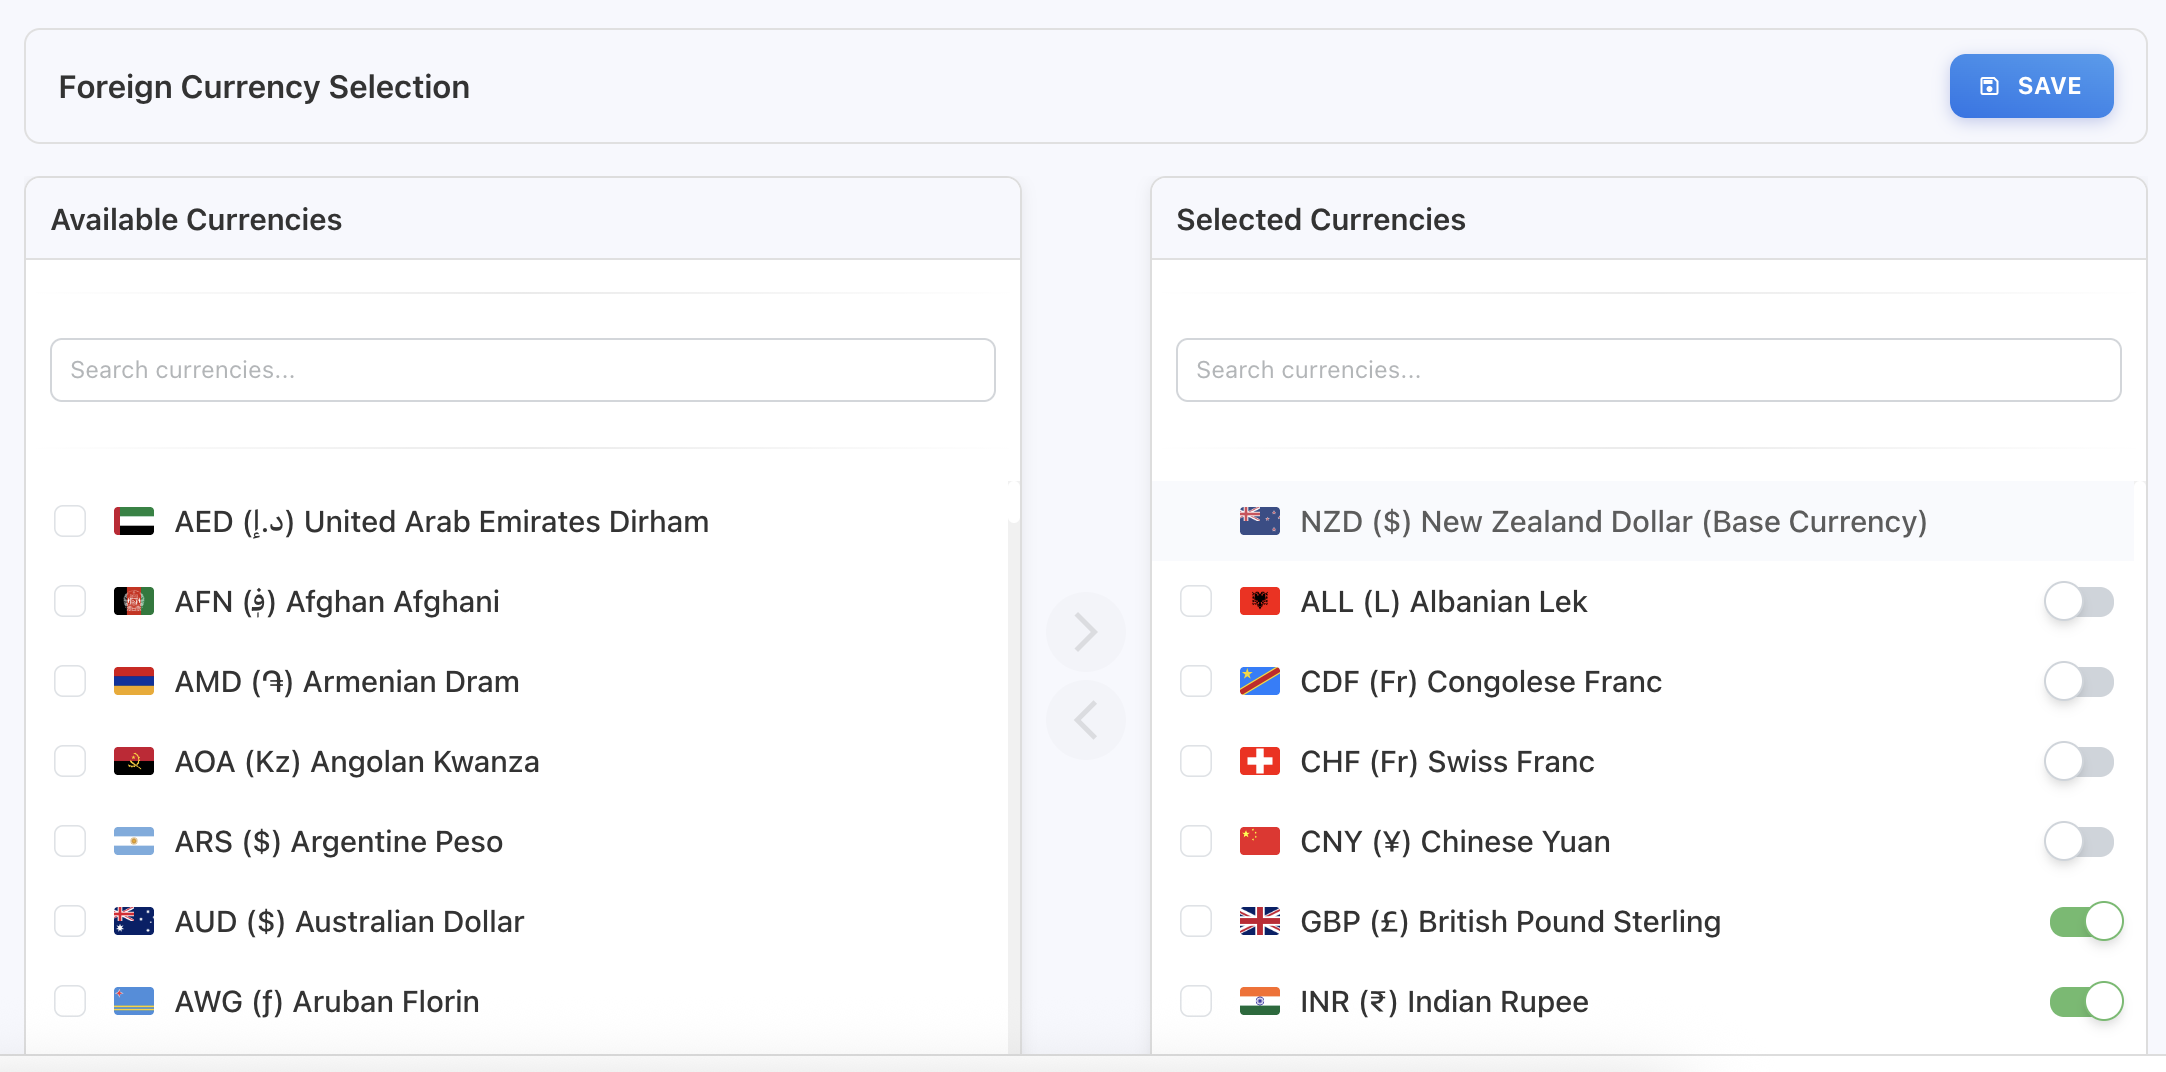Image resolution: width=2166 pixels, height=1072 pixels.
Task: Disable the British Pound Sterling toggle
Action: 2085,922
